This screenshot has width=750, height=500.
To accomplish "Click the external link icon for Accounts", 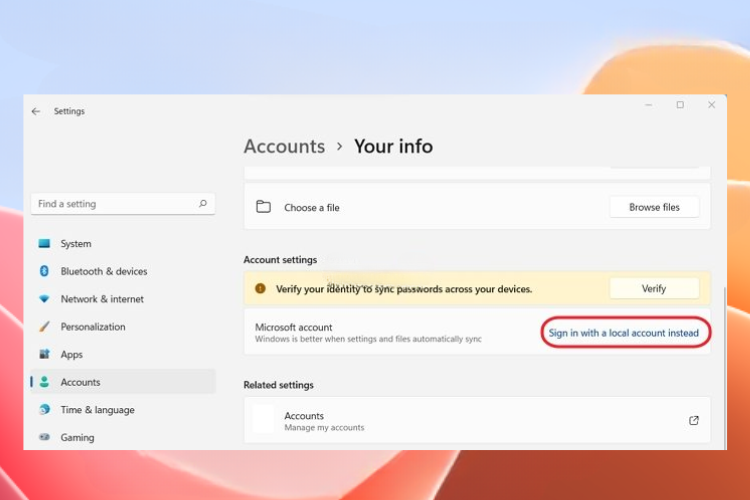I will point(694,420).
